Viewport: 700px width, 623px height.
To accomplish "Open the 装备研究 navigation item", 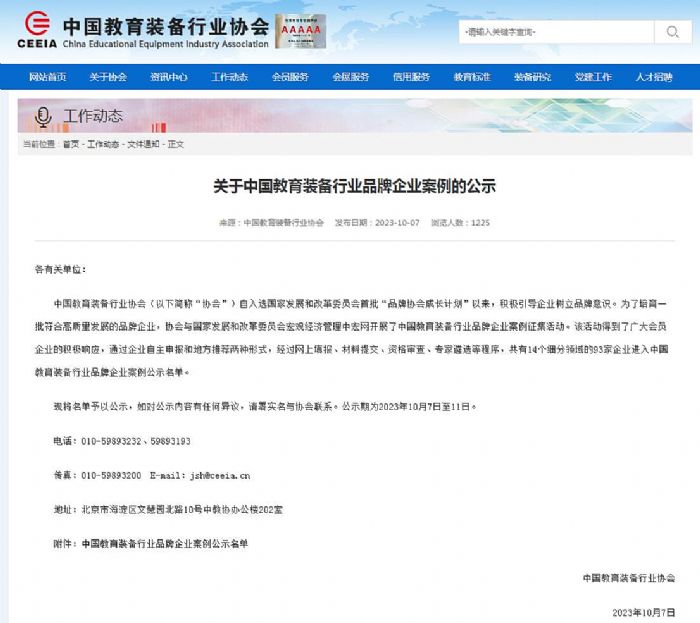I will click(532, 77).
